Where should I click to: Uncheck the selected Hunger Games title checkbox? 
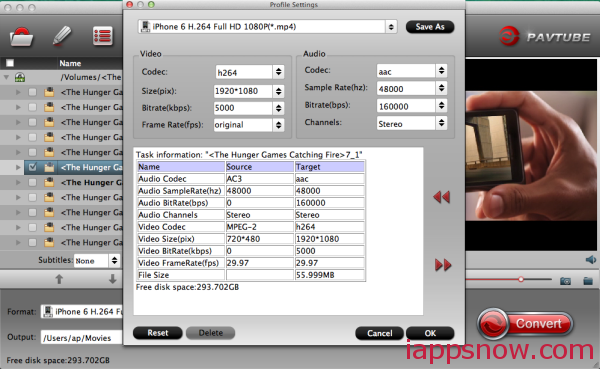[33, 167]
